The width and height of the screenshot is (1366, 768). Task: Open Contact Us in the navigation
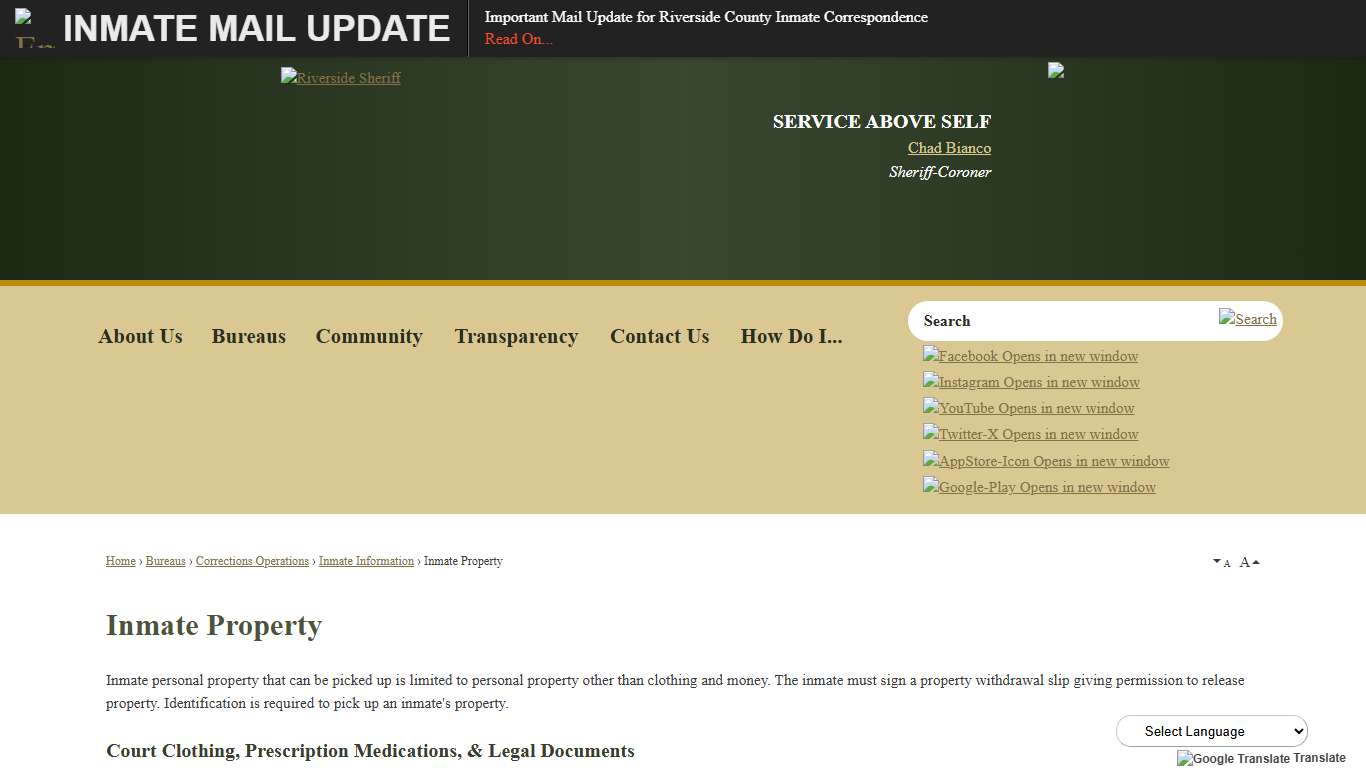point(659,336)
